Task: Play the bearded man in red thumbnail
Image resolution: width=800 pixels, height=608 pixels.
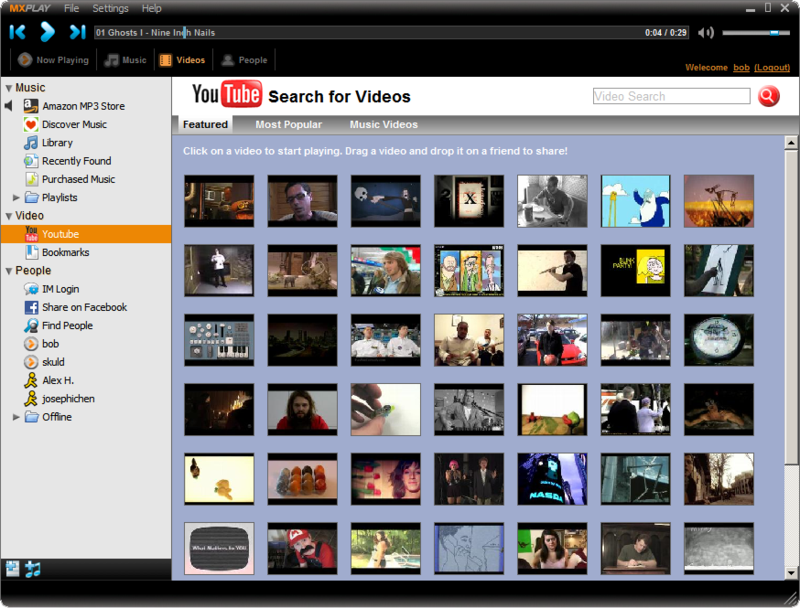Action: [x=303, y=410]
